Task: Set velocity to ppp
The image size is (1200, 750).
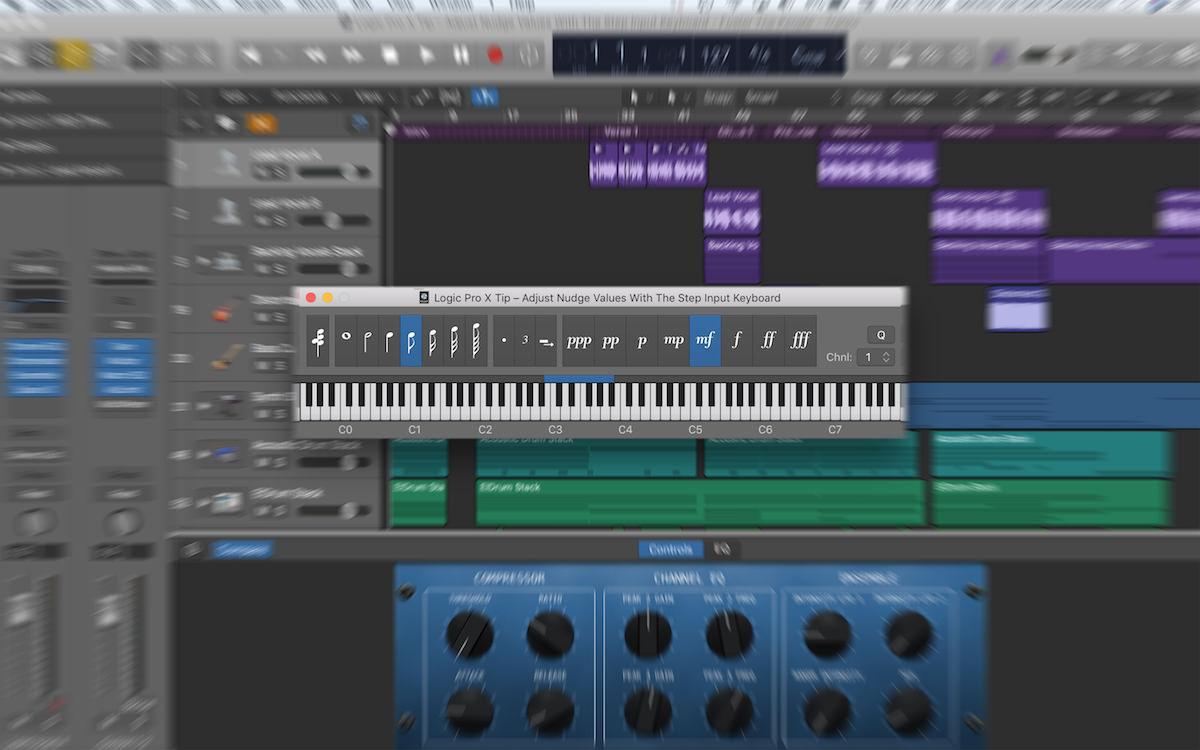Action: [578, 341]
